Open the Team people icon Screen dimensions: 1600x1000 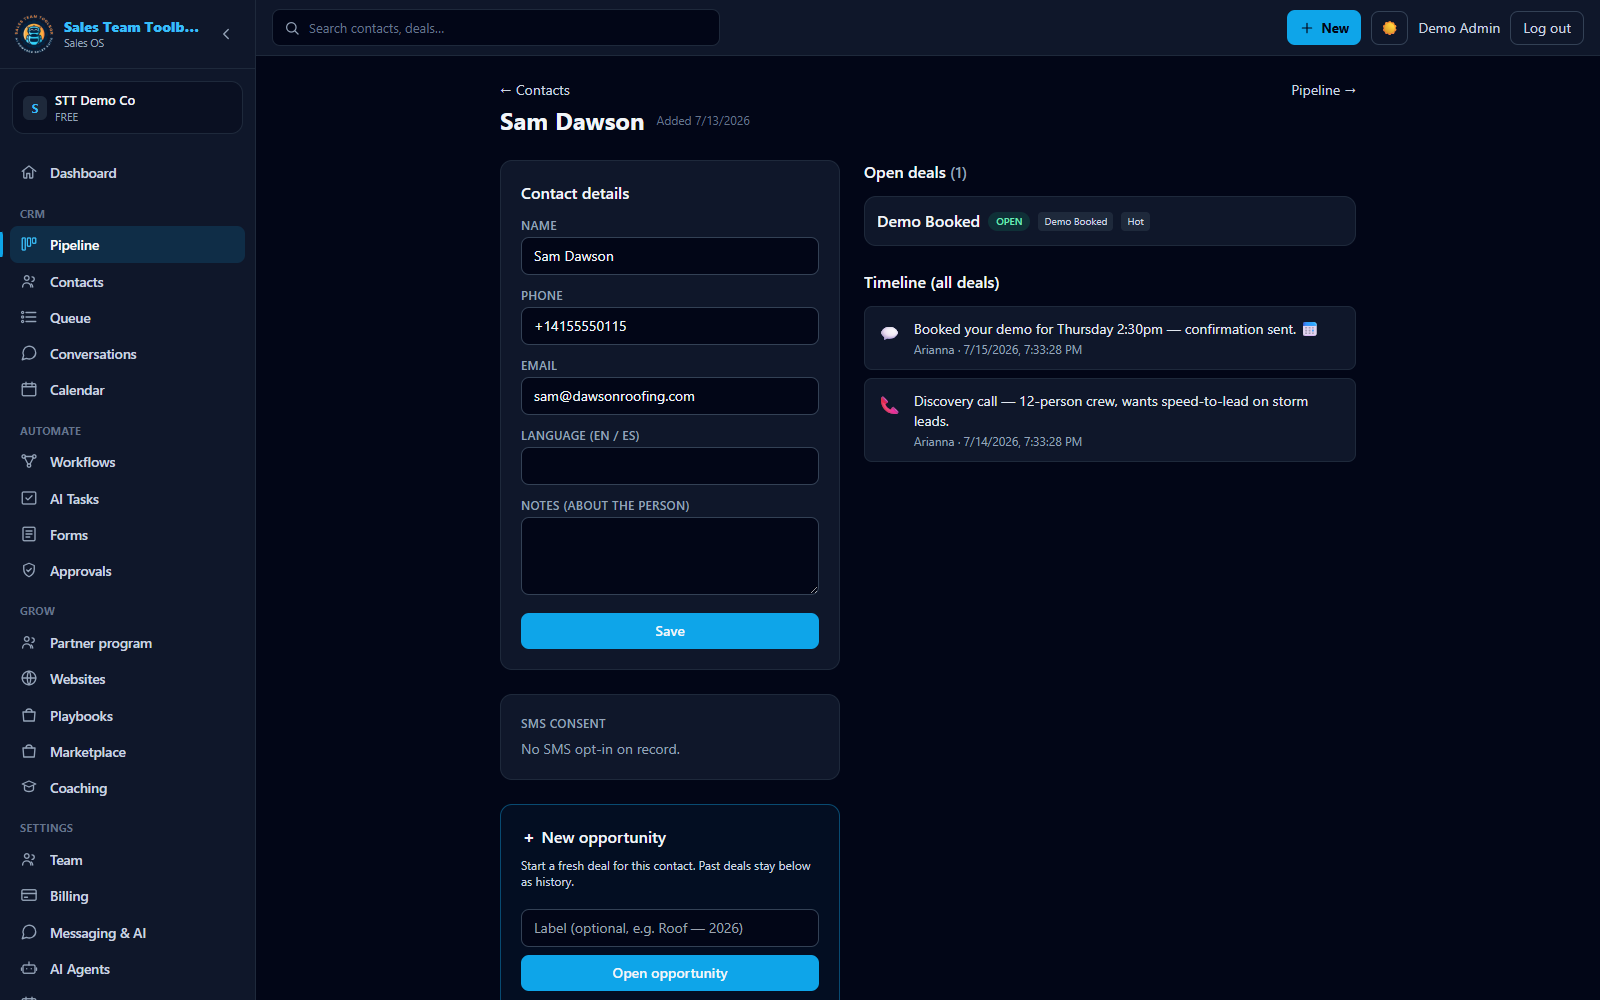tap(29, 859)
